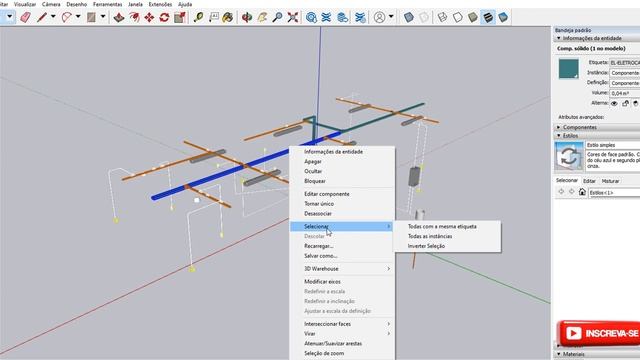Activate the Orbit tool
The height and width of the screenshot is (360, 640).
click(x=247, y=17)
